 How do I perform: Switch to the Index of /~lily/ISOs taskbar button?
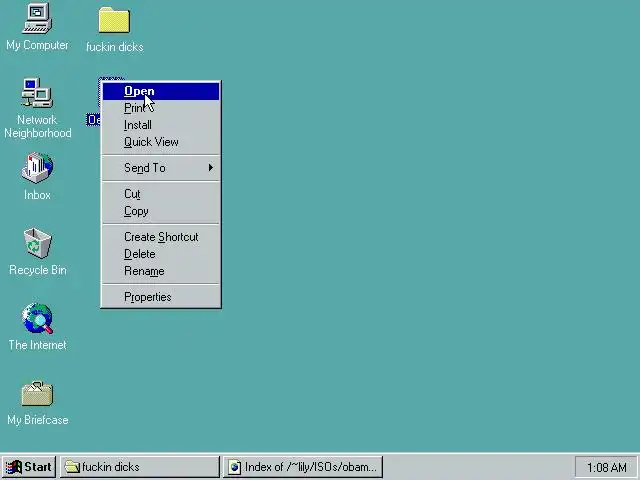click(303, 467)
